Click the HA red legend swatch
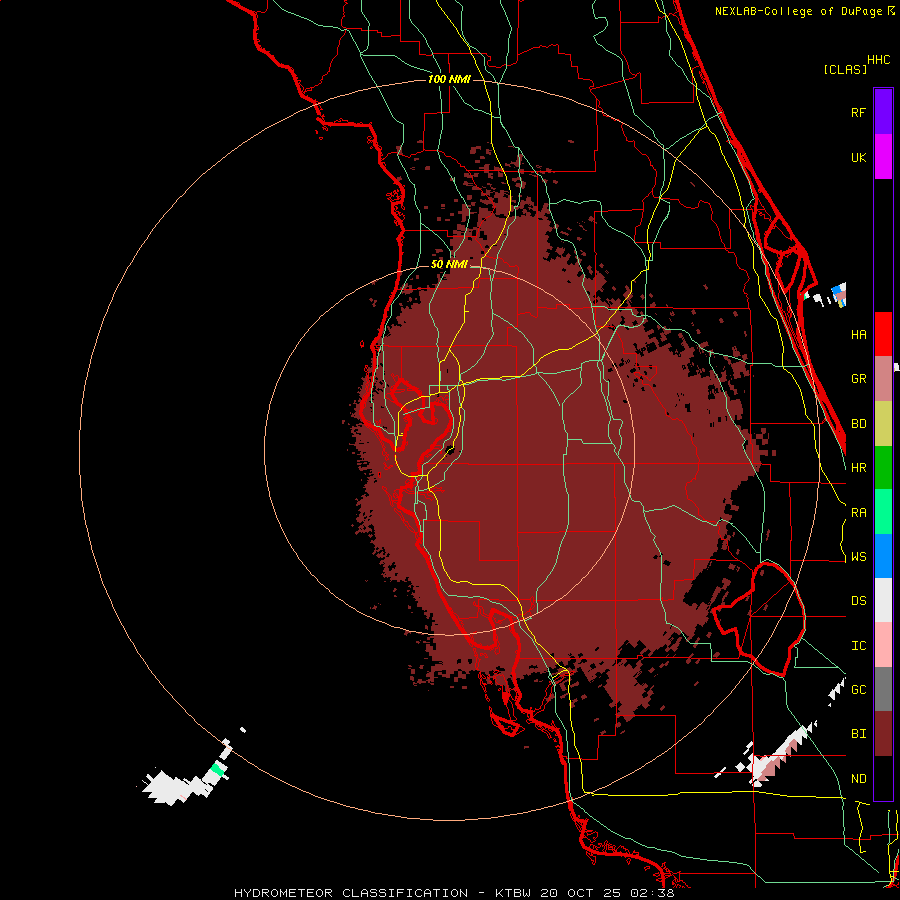The height and width of the screenshot is (900, 900). point(883,334)
